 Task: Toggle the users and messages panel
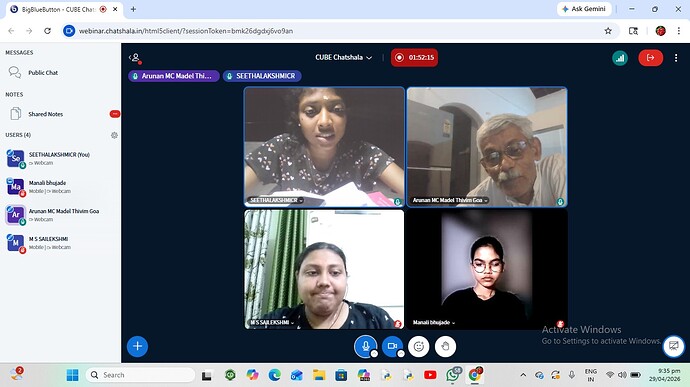[x=135, y=58]
